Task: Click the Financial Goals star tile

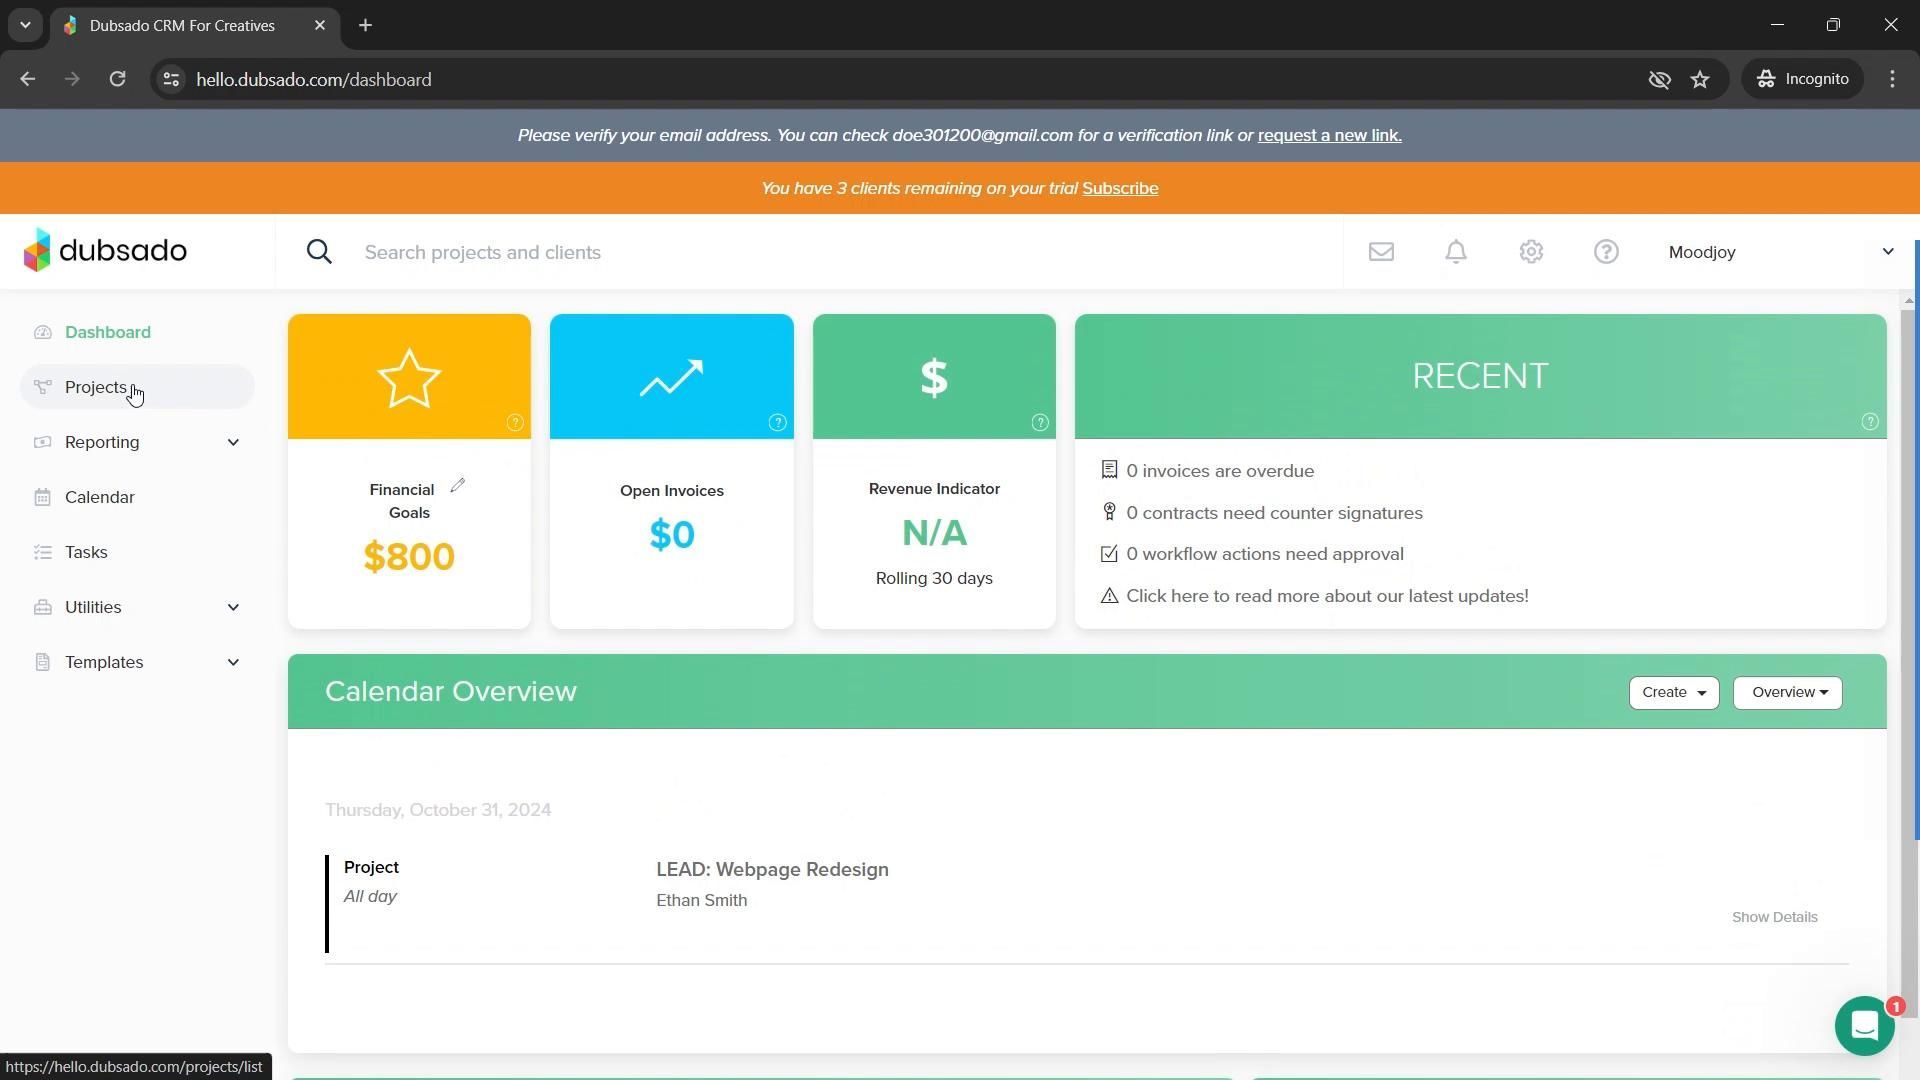Action: click(409, 377)
